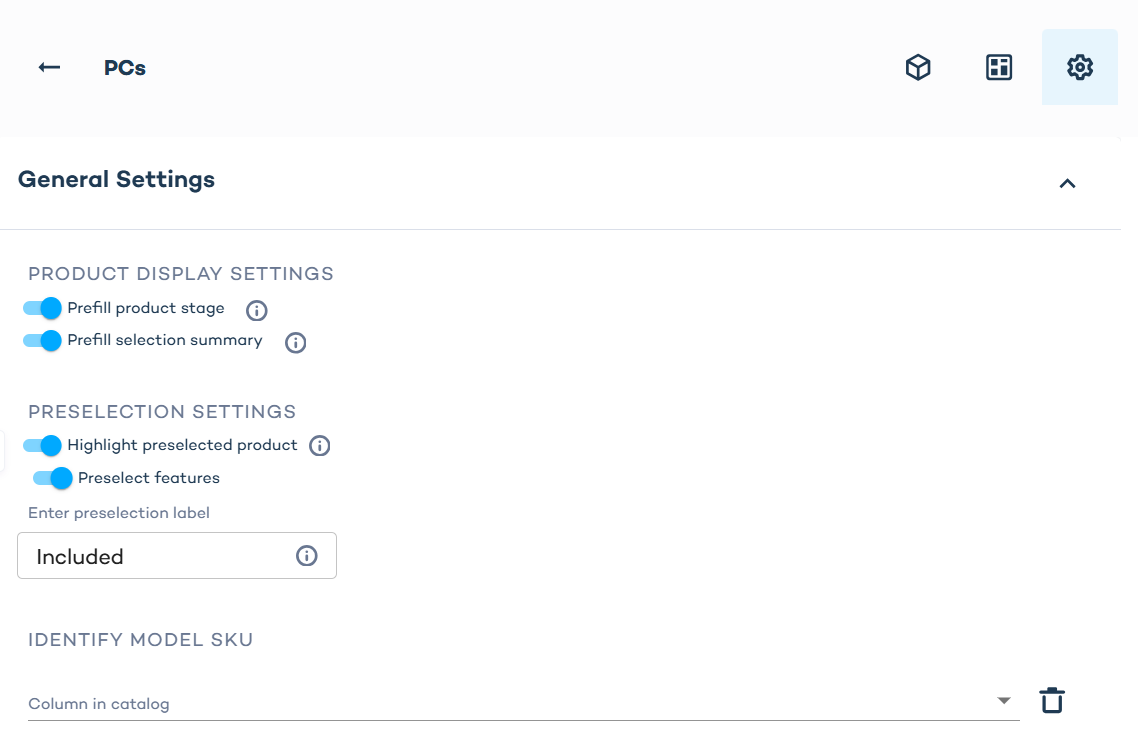Open the cube-shaped product icon

pos(918,67)
